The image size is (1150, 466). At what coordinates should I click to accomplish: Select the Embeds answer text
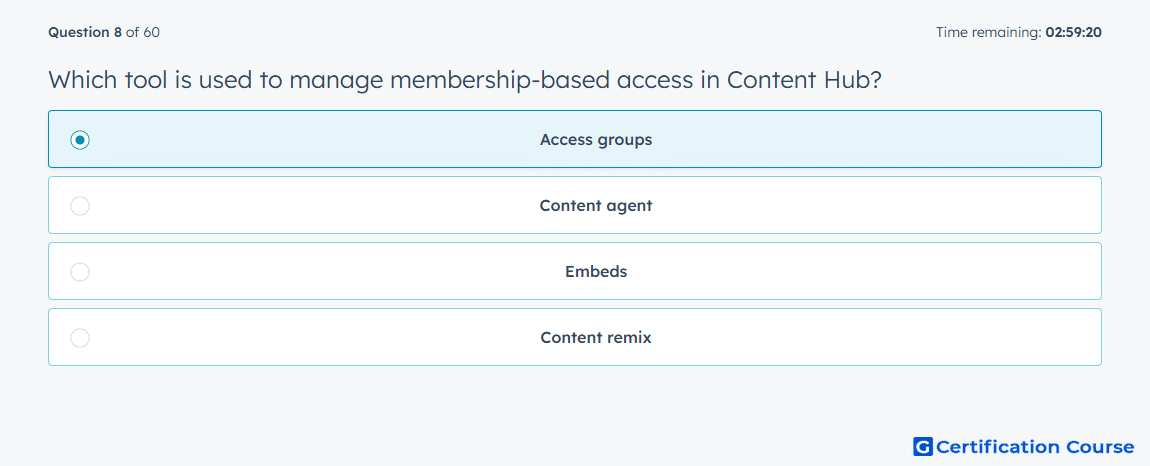(596, 272)
